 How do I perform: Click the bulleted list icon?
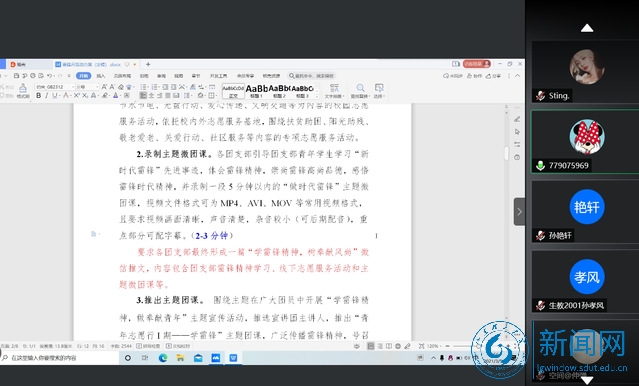(x=143, y=87)
